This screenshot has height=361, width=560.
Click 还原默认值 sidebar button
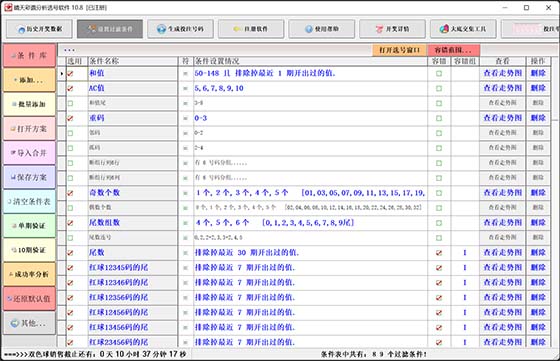click(x=30, y=299)
